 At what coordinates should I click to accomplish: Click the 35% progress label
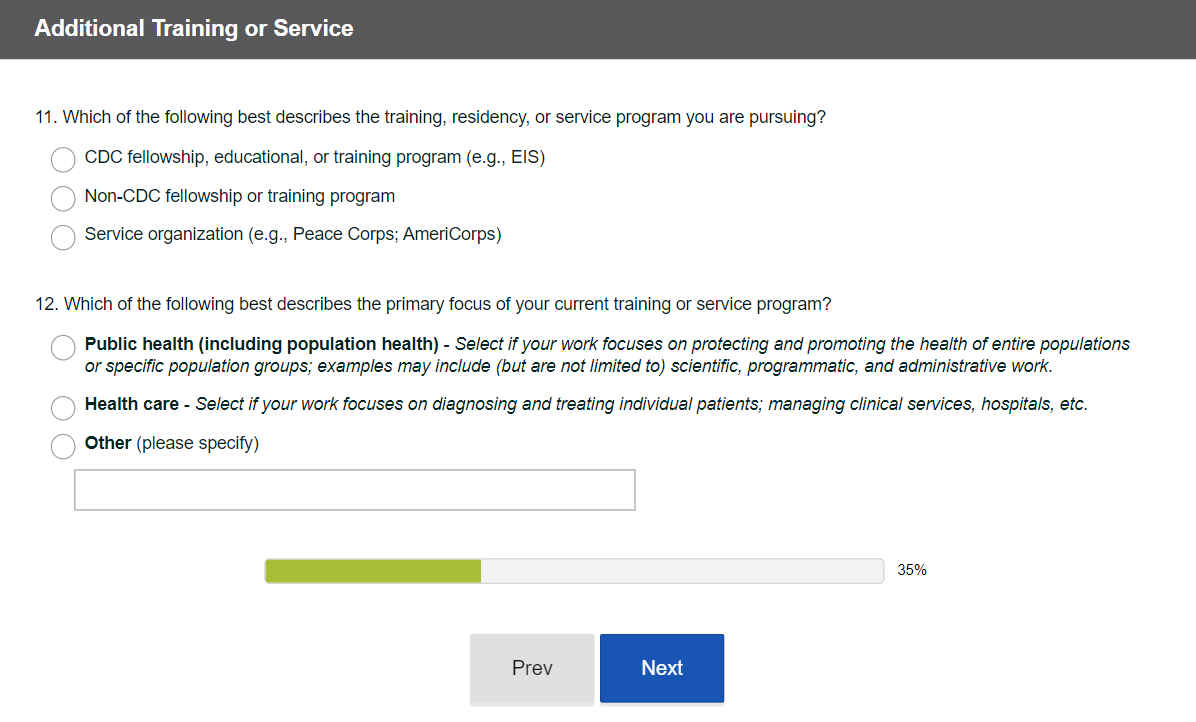[x=912, y=571]
